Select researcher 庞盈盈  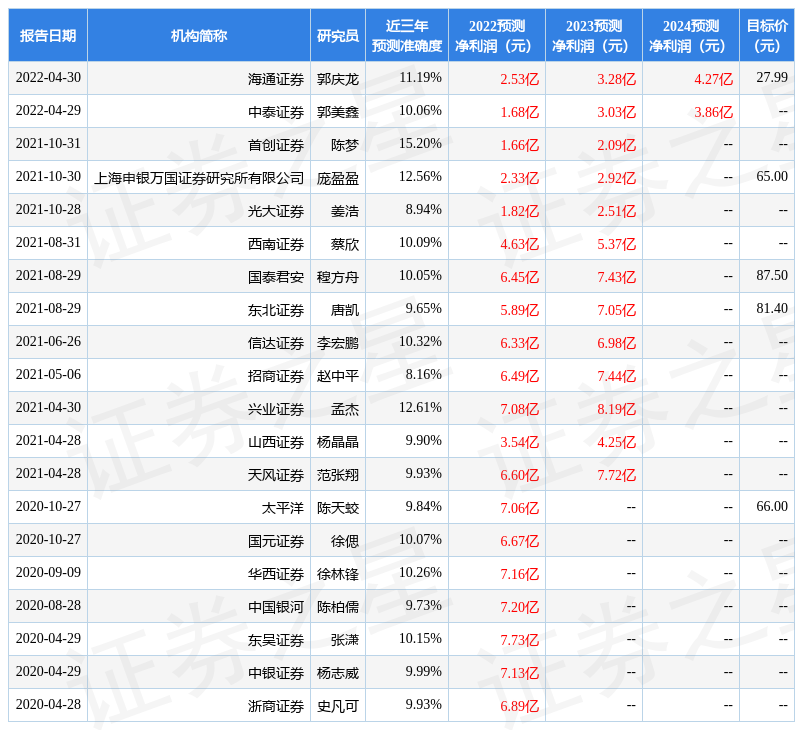338,178
